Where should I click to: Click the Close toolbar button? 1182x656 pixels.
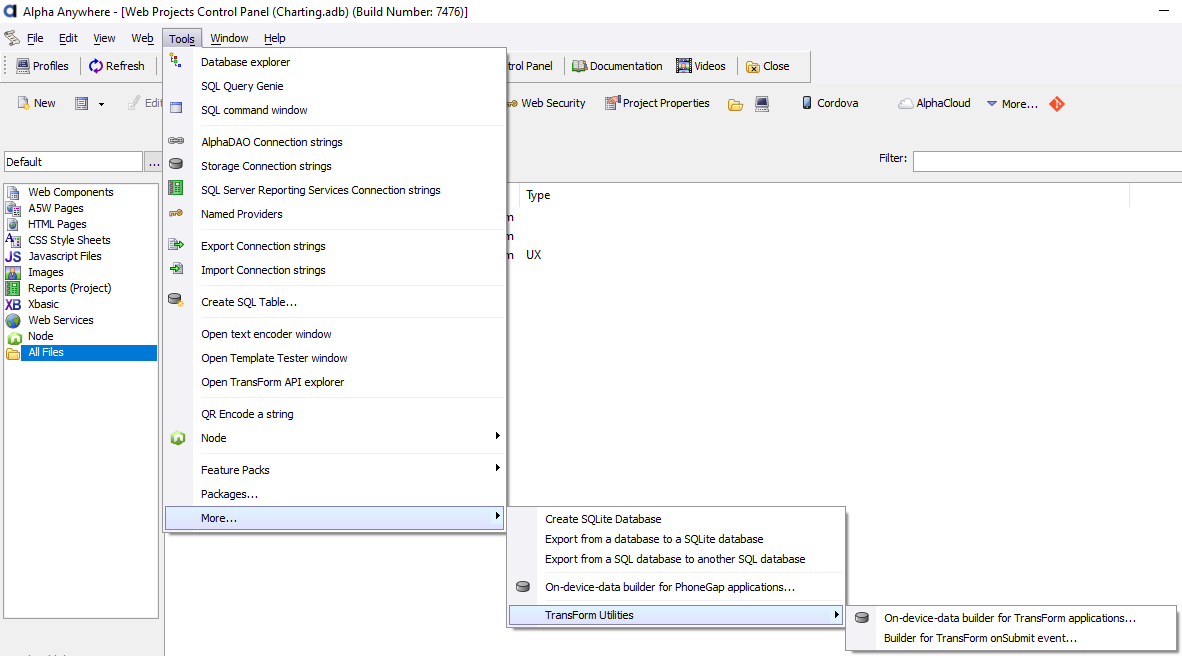pos(767,66)
